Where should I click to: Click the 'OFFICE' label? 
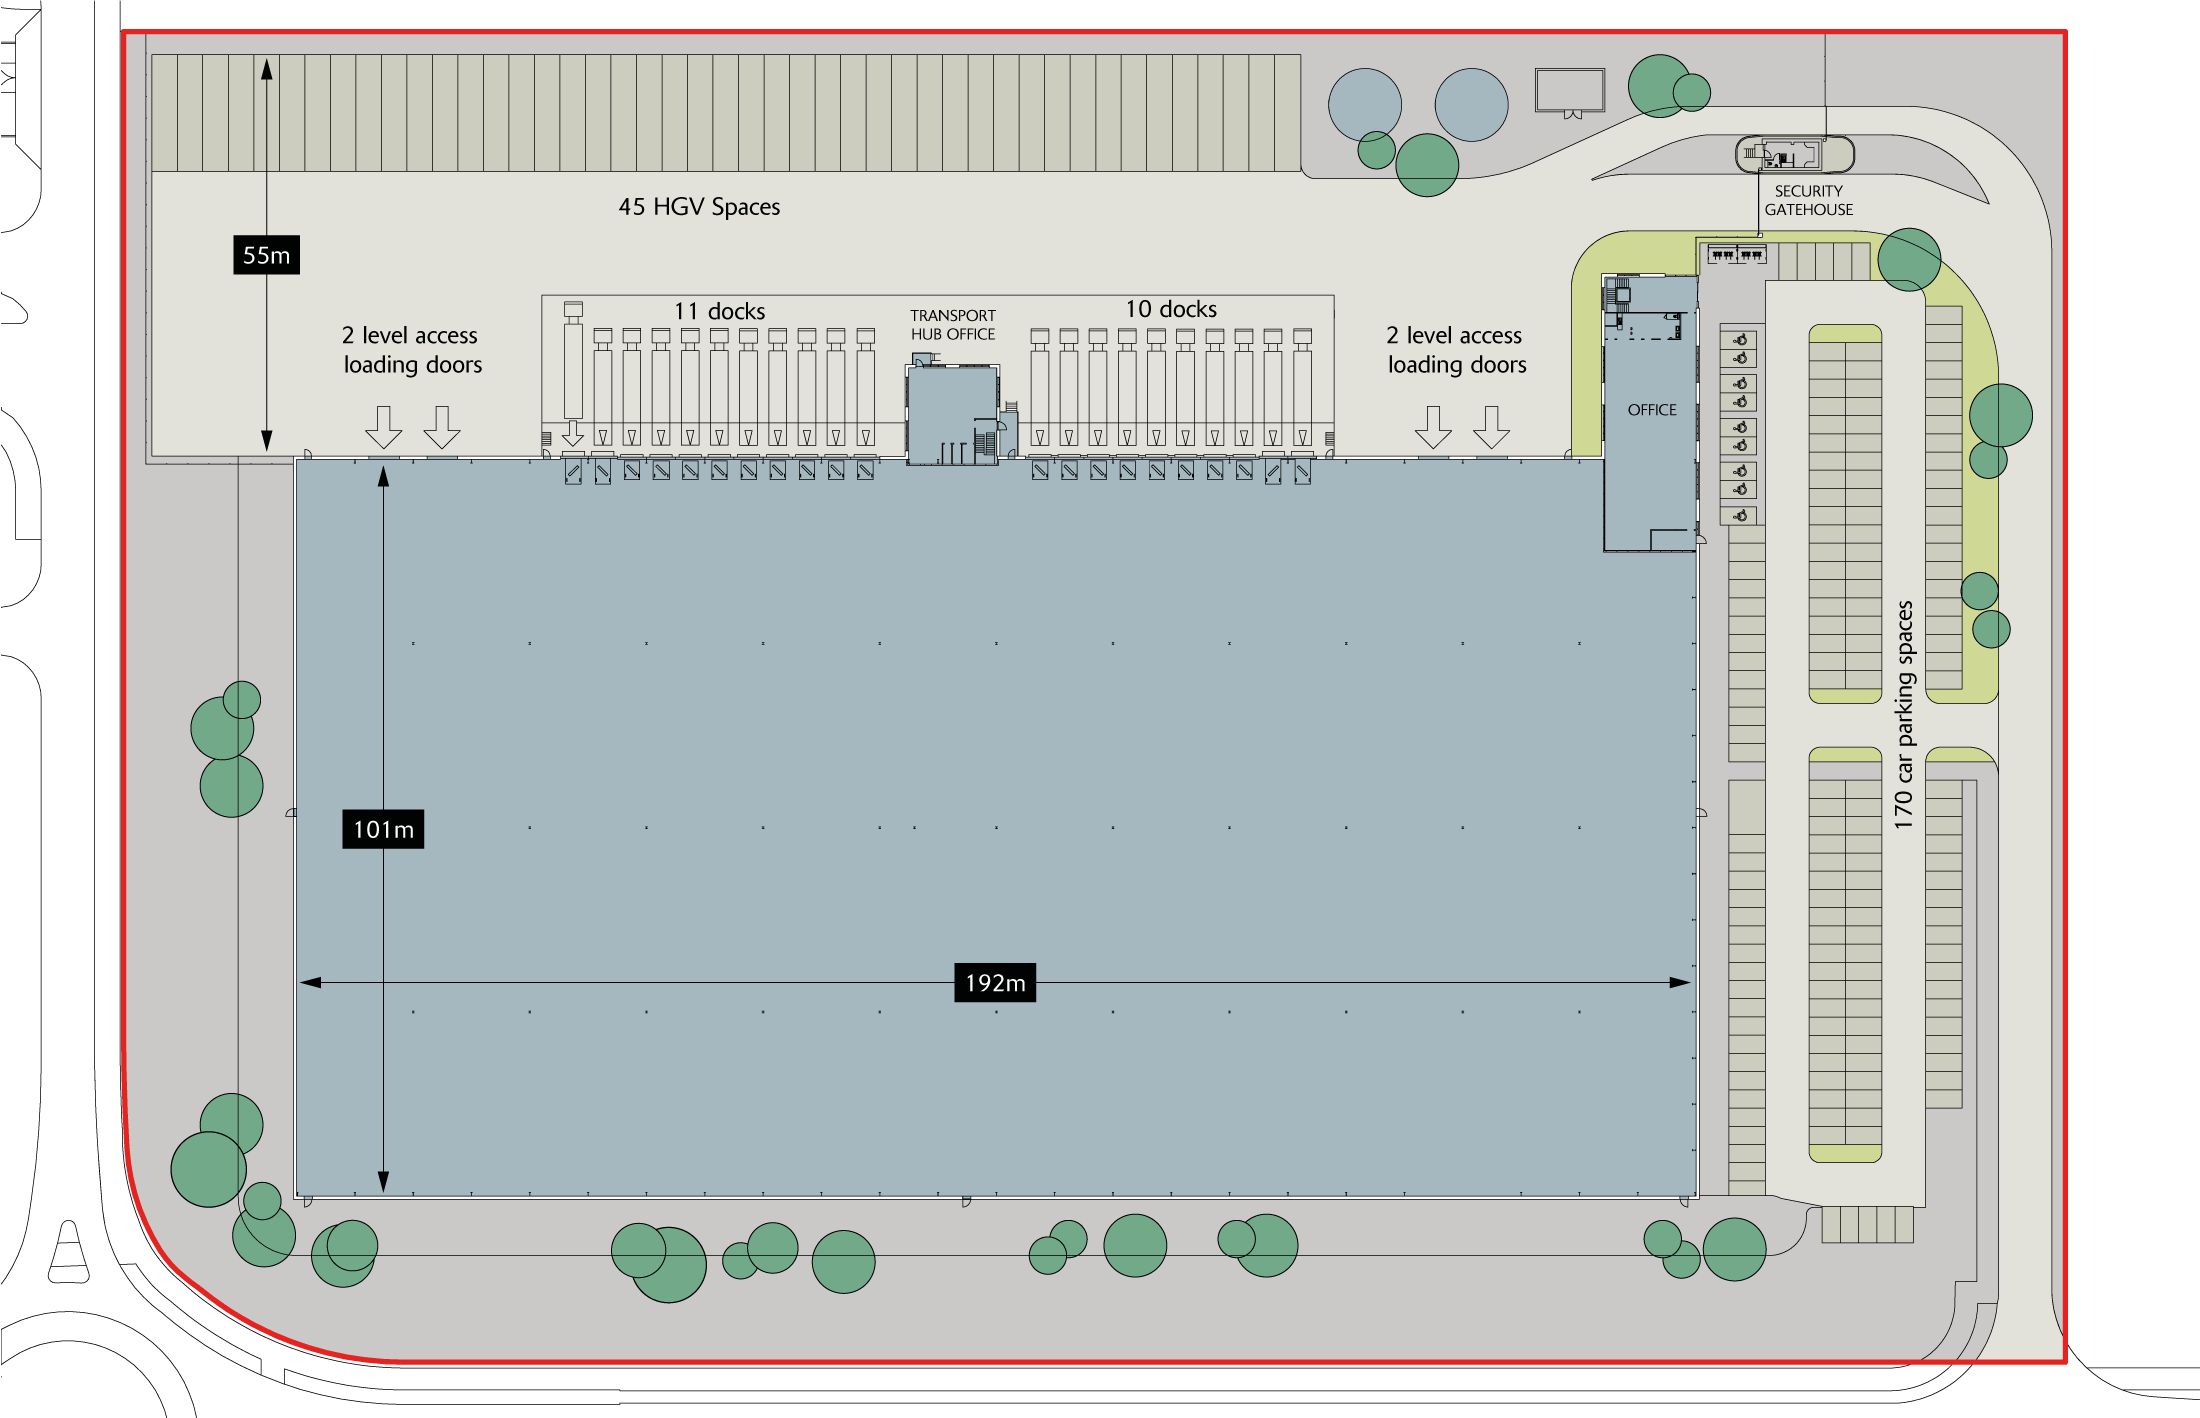coord(1652,410)
